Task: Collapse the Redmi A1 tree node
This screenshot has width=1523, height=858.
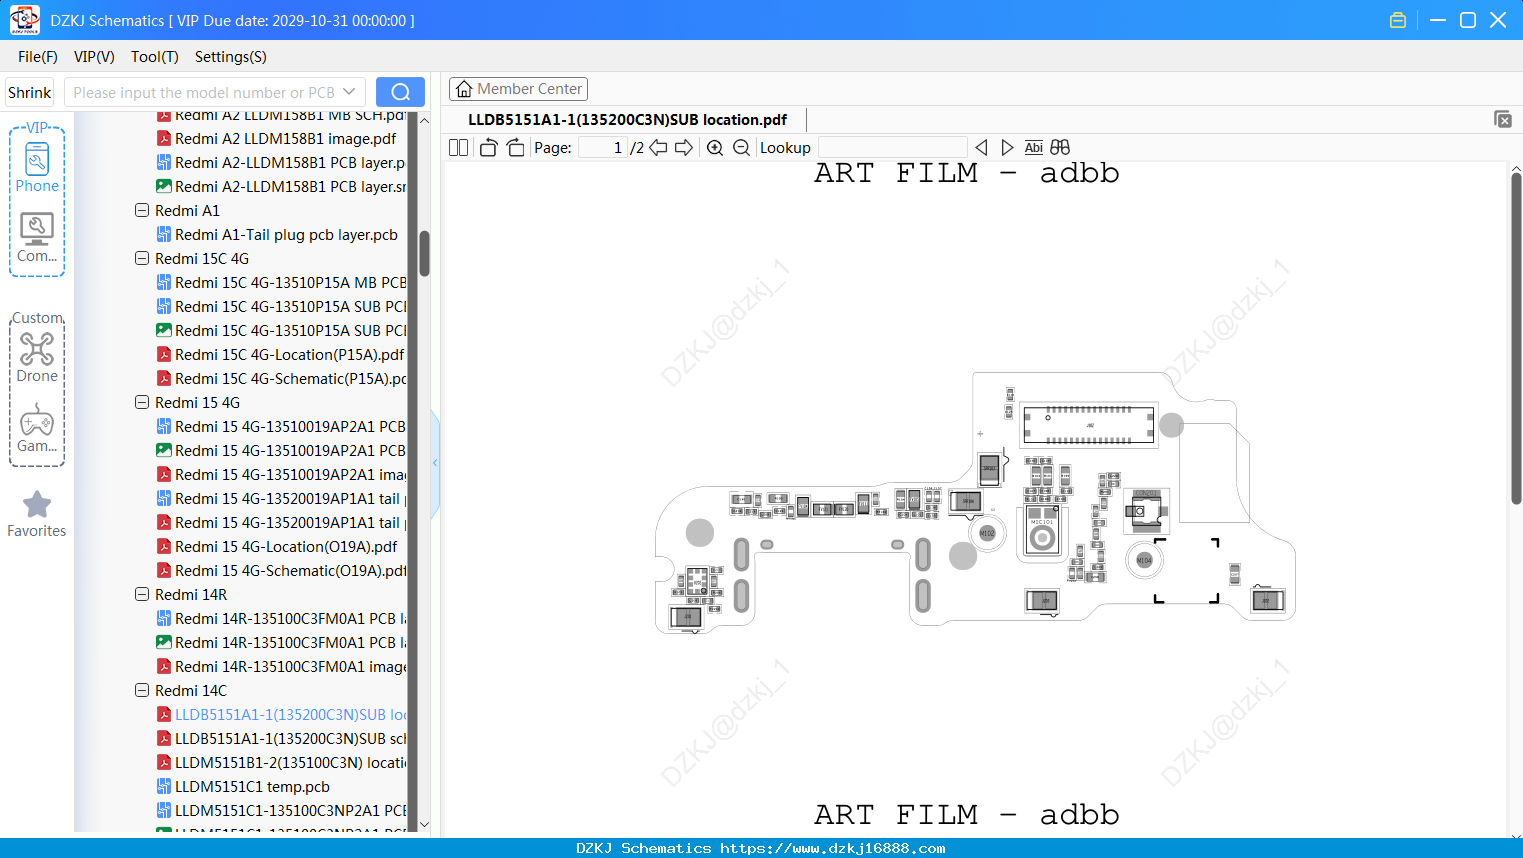Action: 142,211
